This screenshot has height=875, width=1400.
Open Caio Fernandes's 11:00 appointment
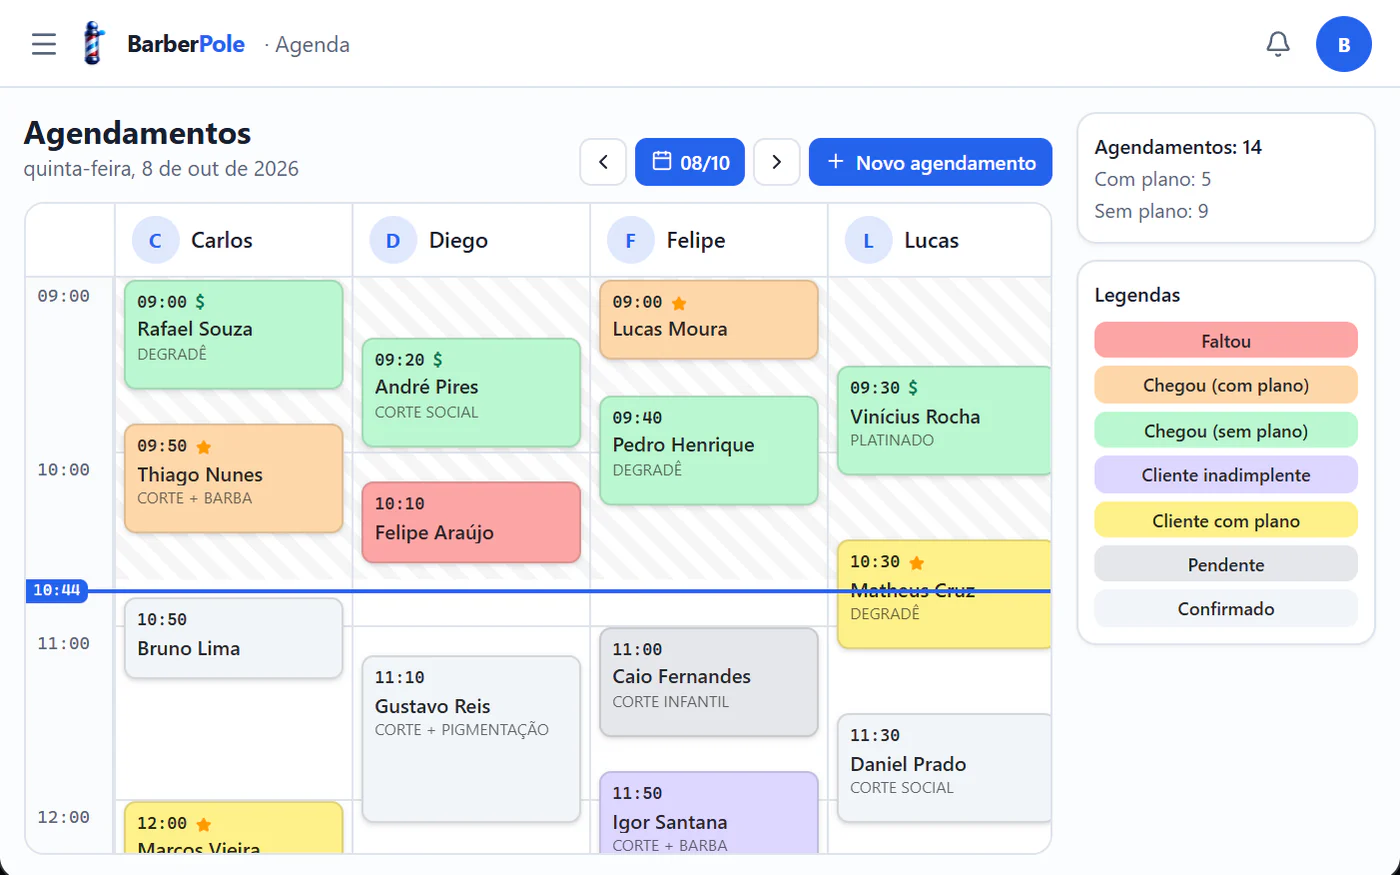coord(709,683)
